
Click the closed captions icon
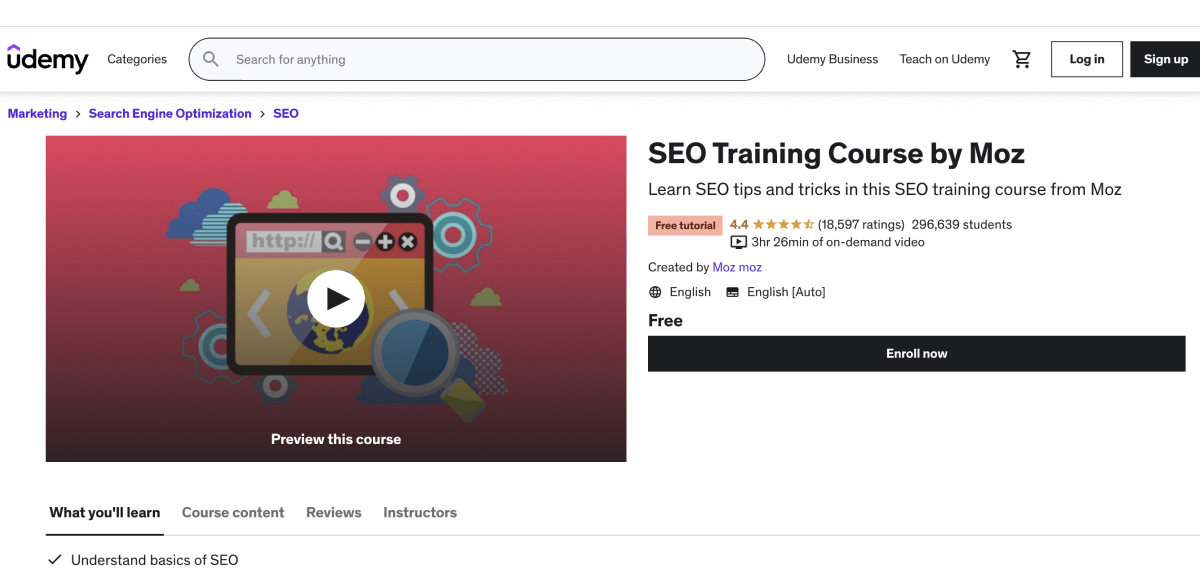click(x=732, y=292)
